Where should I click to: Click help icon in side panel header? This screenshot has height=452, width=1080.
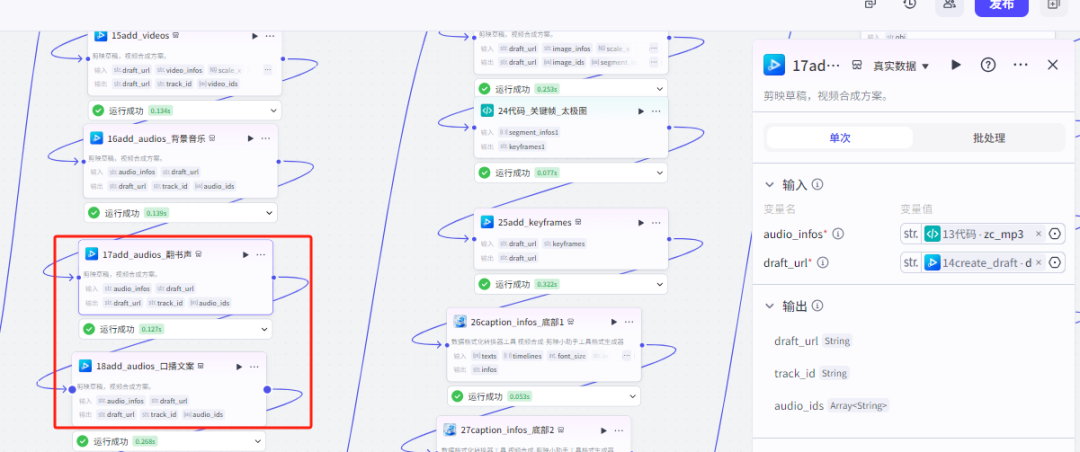click(x=988, y=65)
